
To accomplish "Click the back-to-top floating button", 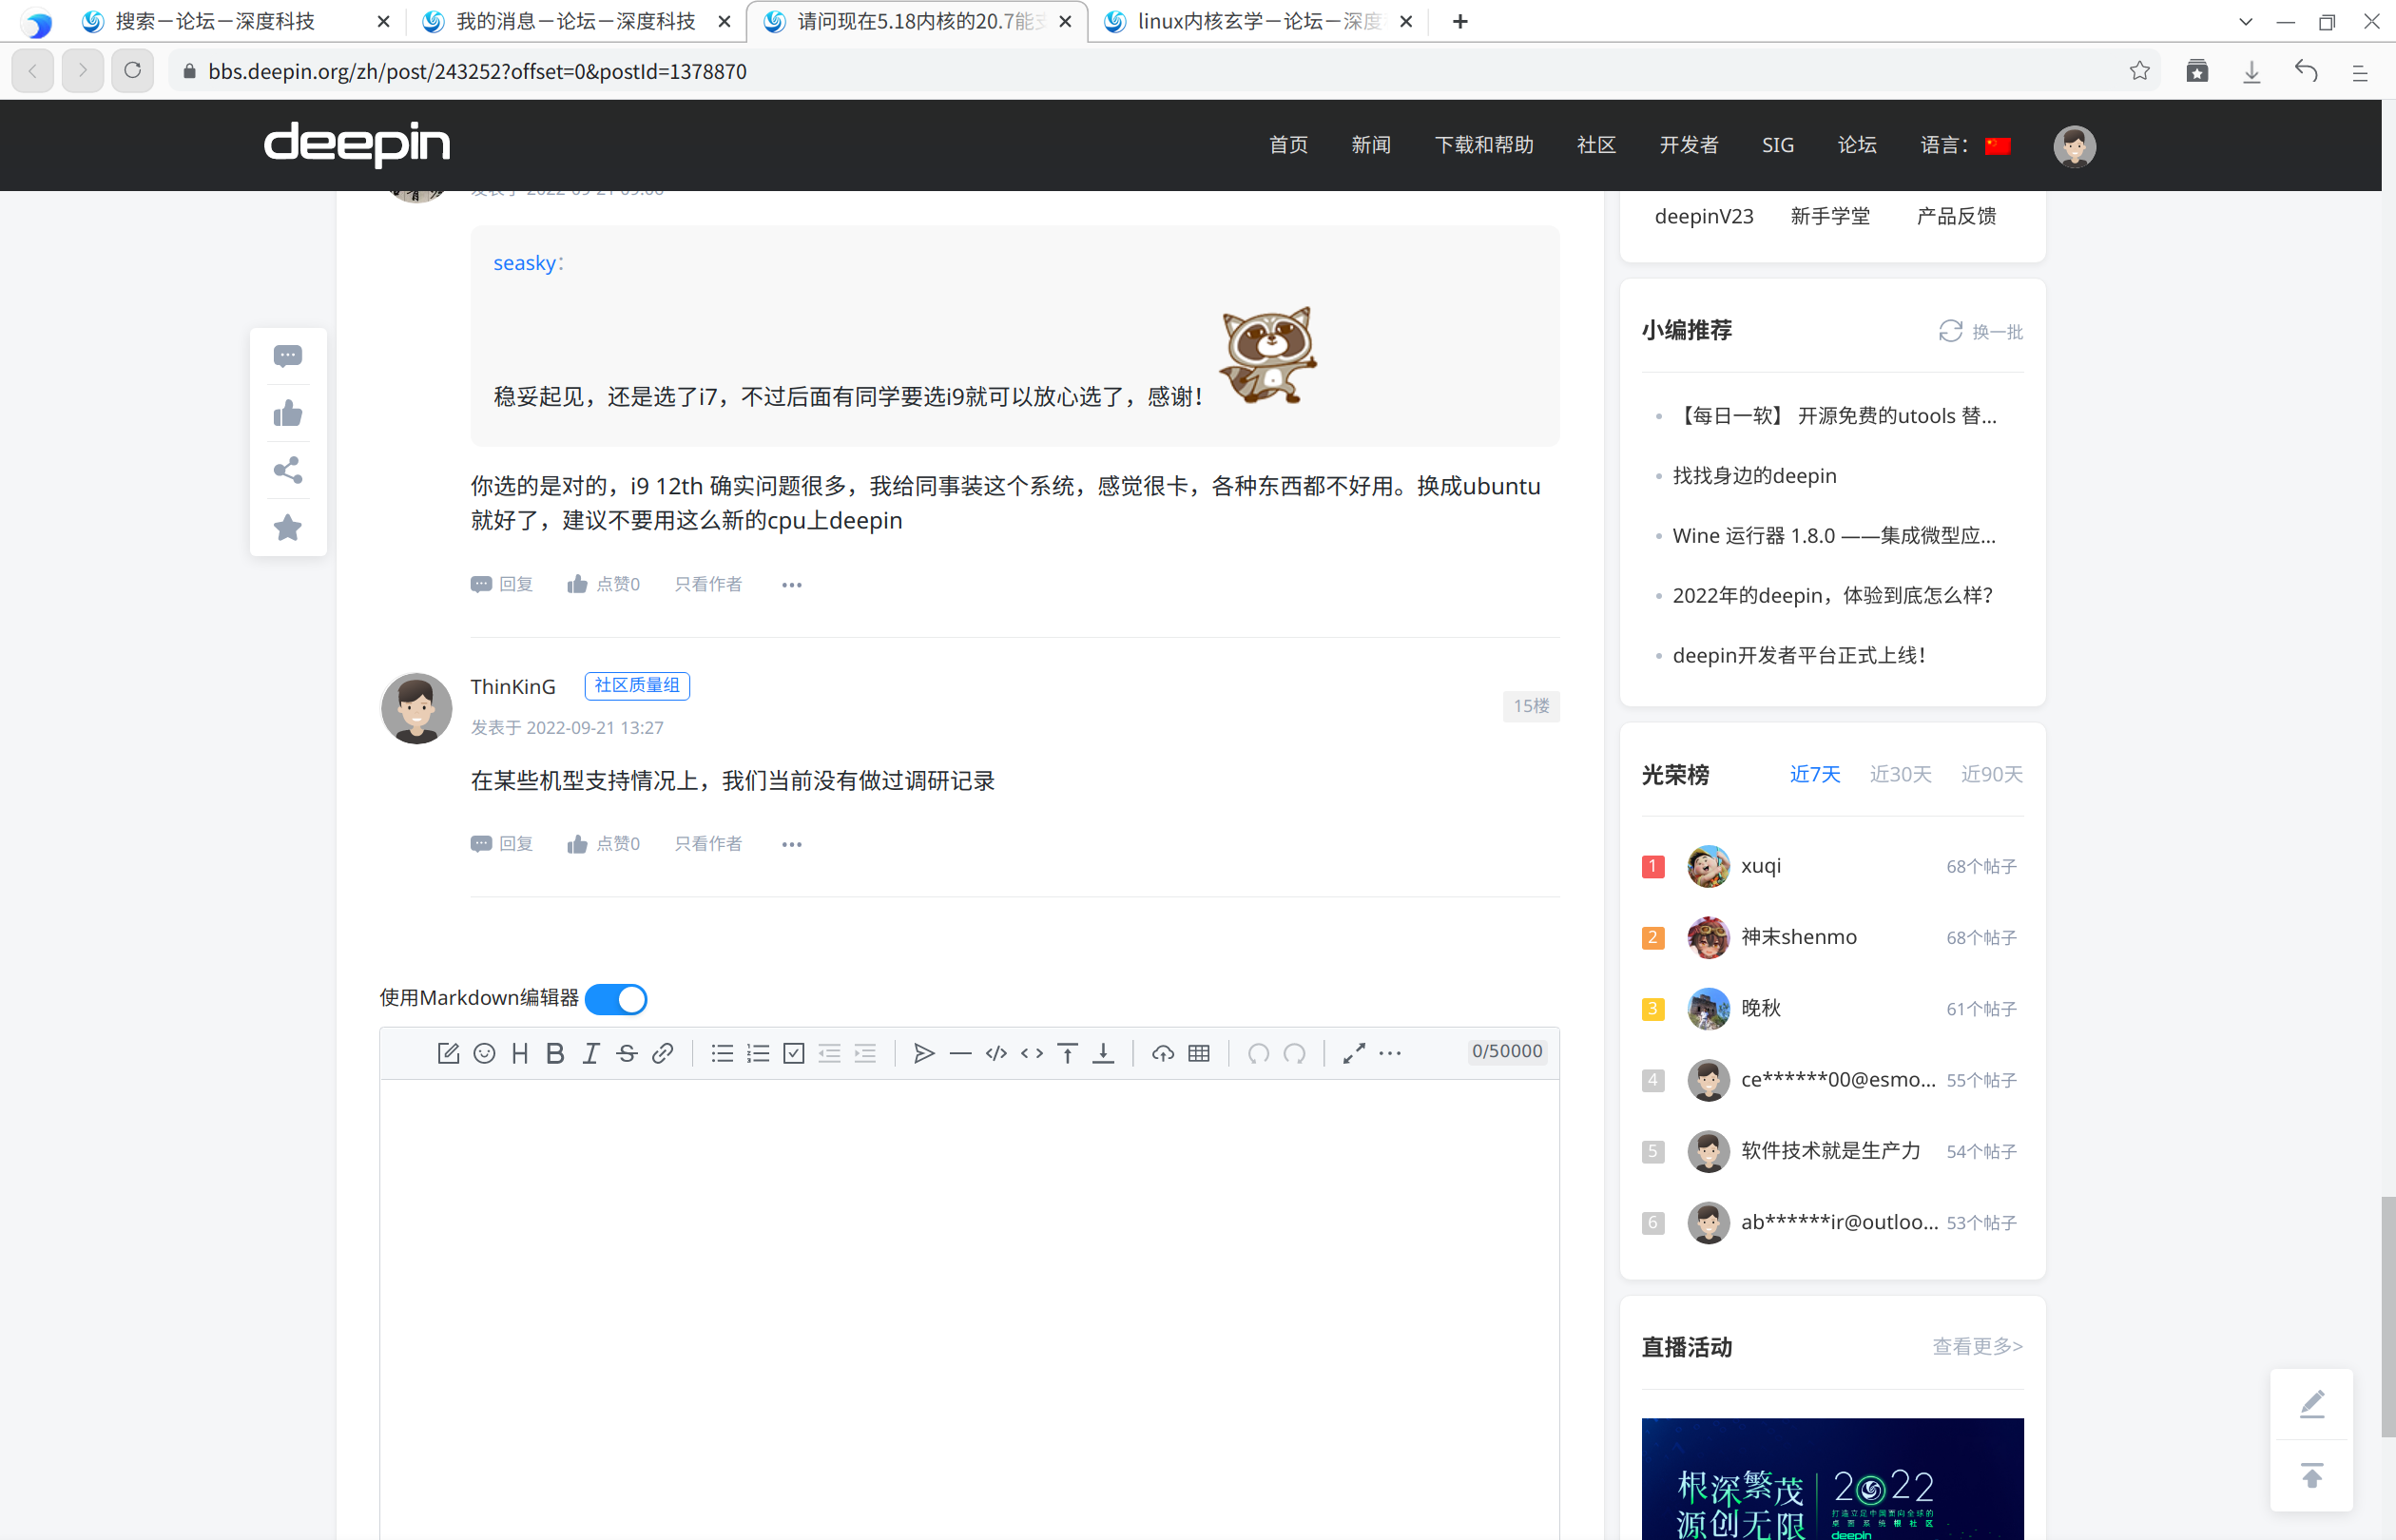I will coord(2312,1476).
